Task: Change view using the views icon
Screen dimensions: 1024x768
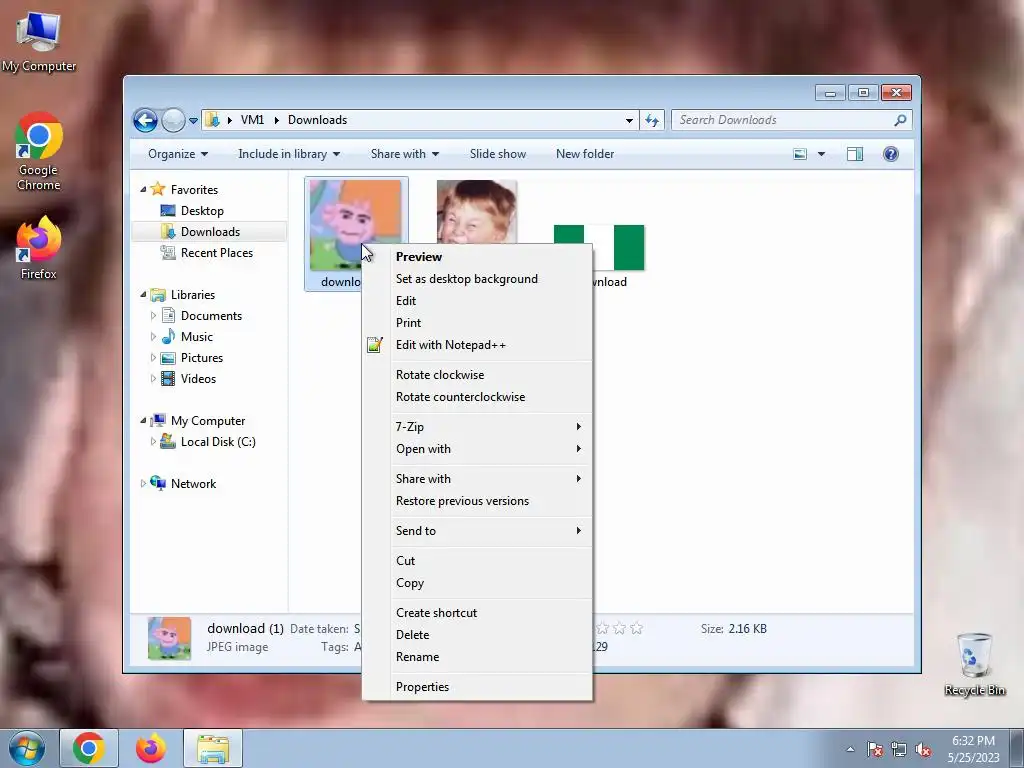Action: pyautogui.click(x=800, y=154)
